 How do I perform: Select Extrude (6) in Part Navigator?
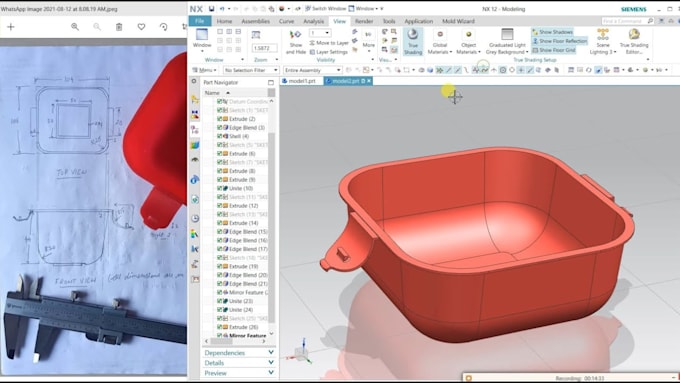[242, 154]
